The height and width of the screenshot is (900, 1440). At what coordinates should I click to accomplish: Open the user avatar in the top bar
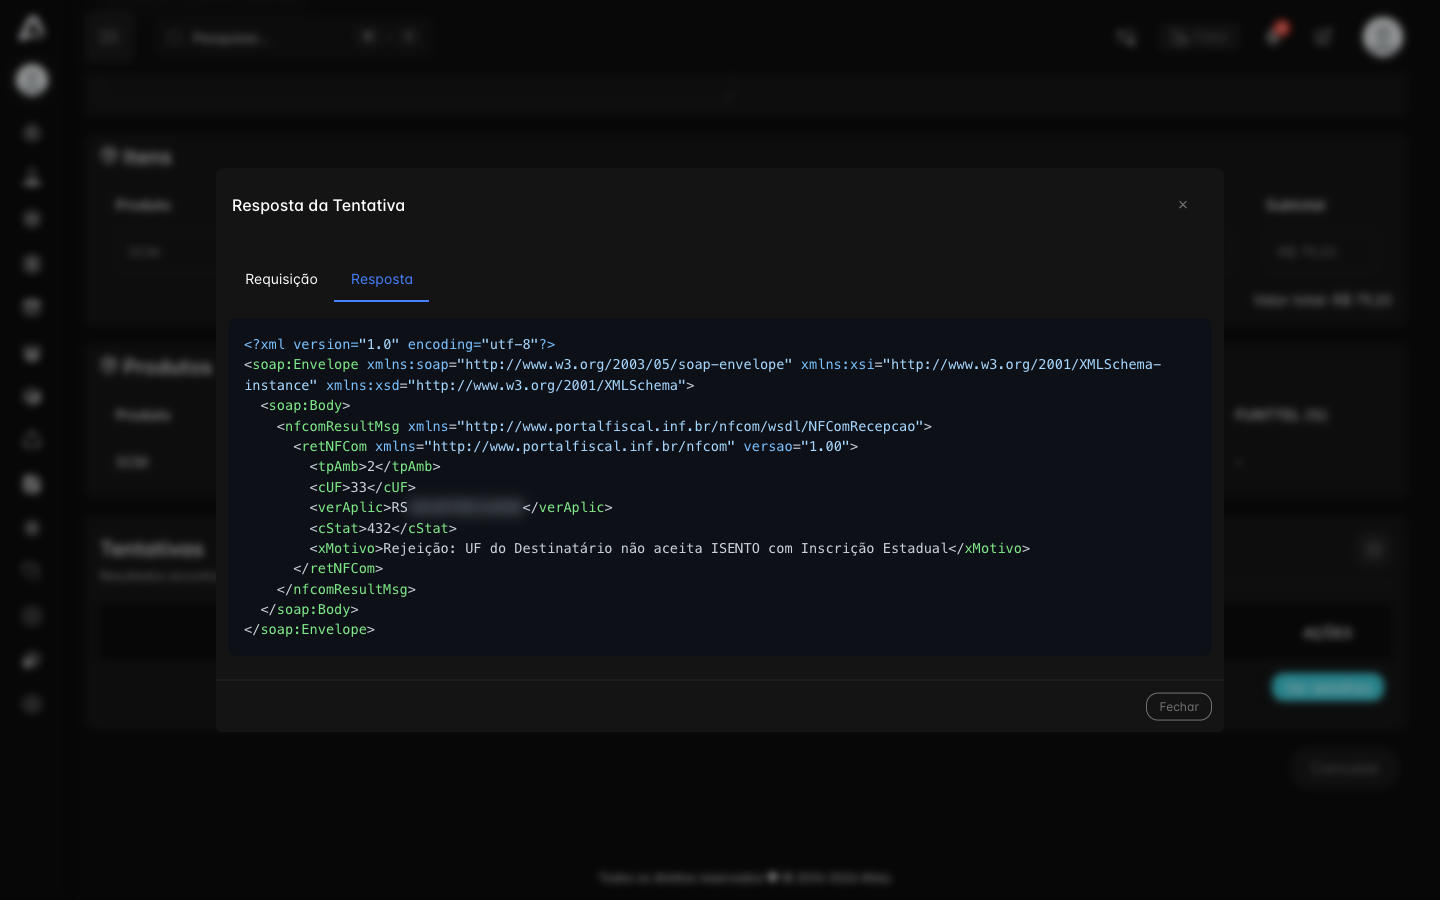click(1383, 37)
